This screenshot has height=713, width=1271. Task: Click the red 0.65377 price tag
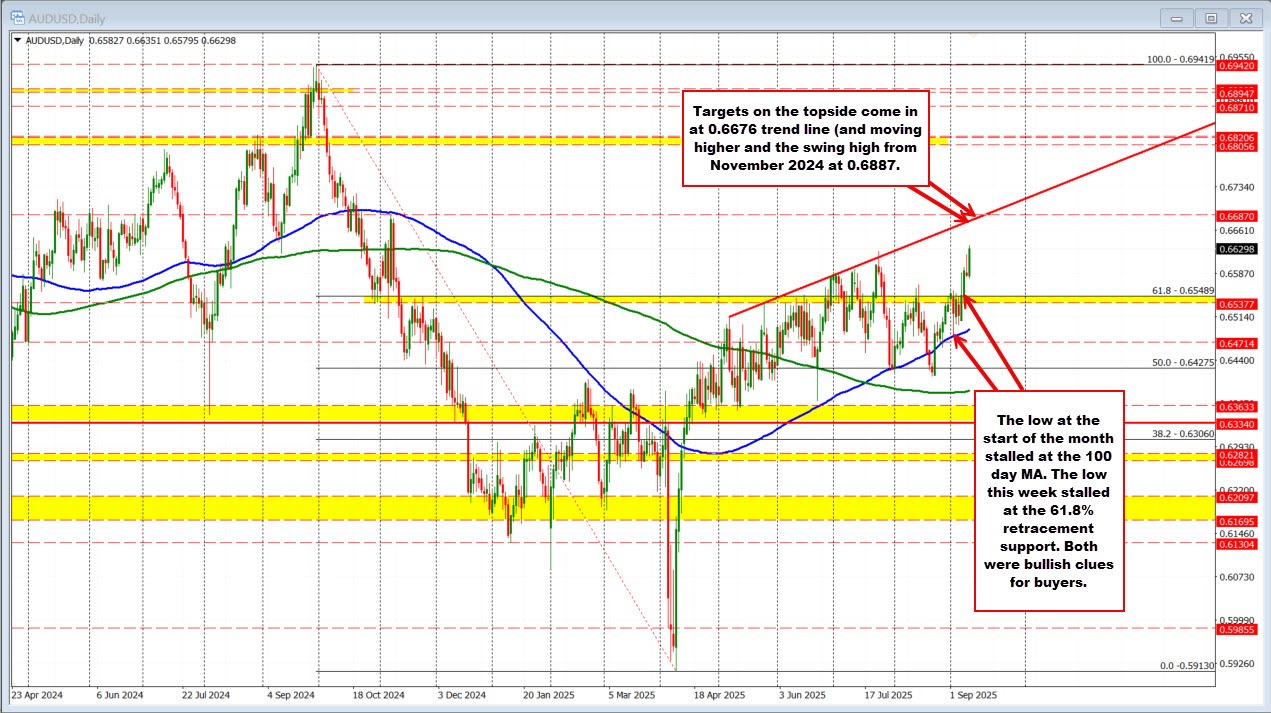pos(1236,302)
